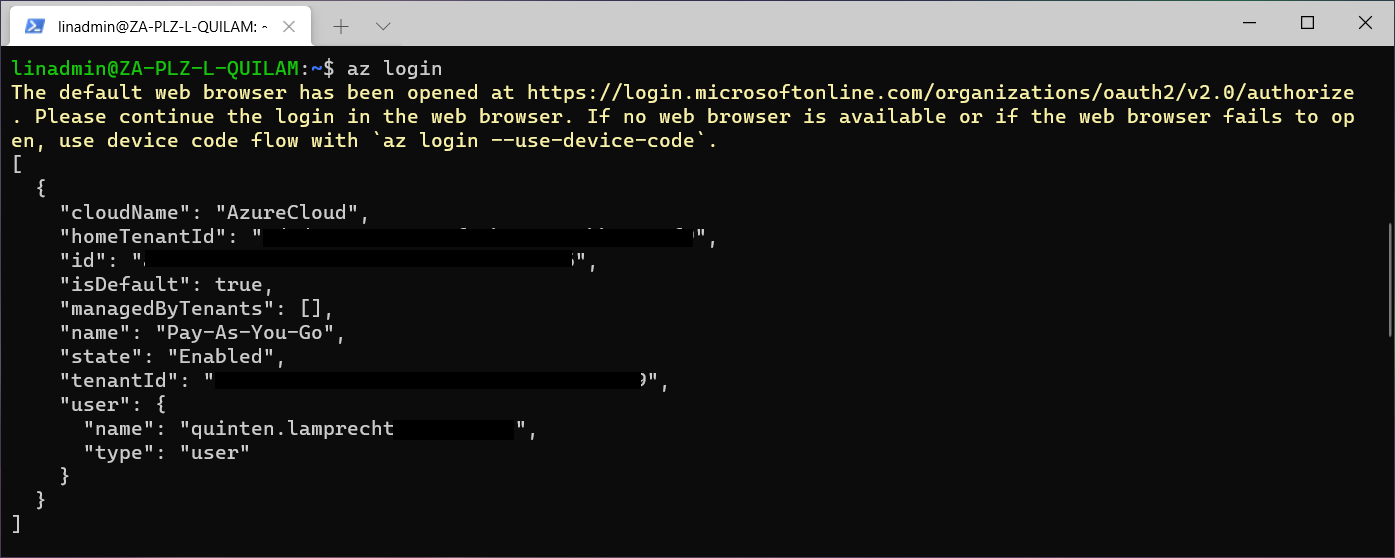Click the terminal vertical scrollbar thumb
Image resolution: width=1395 pixels, height=558 pixels.
point(1389,280)
